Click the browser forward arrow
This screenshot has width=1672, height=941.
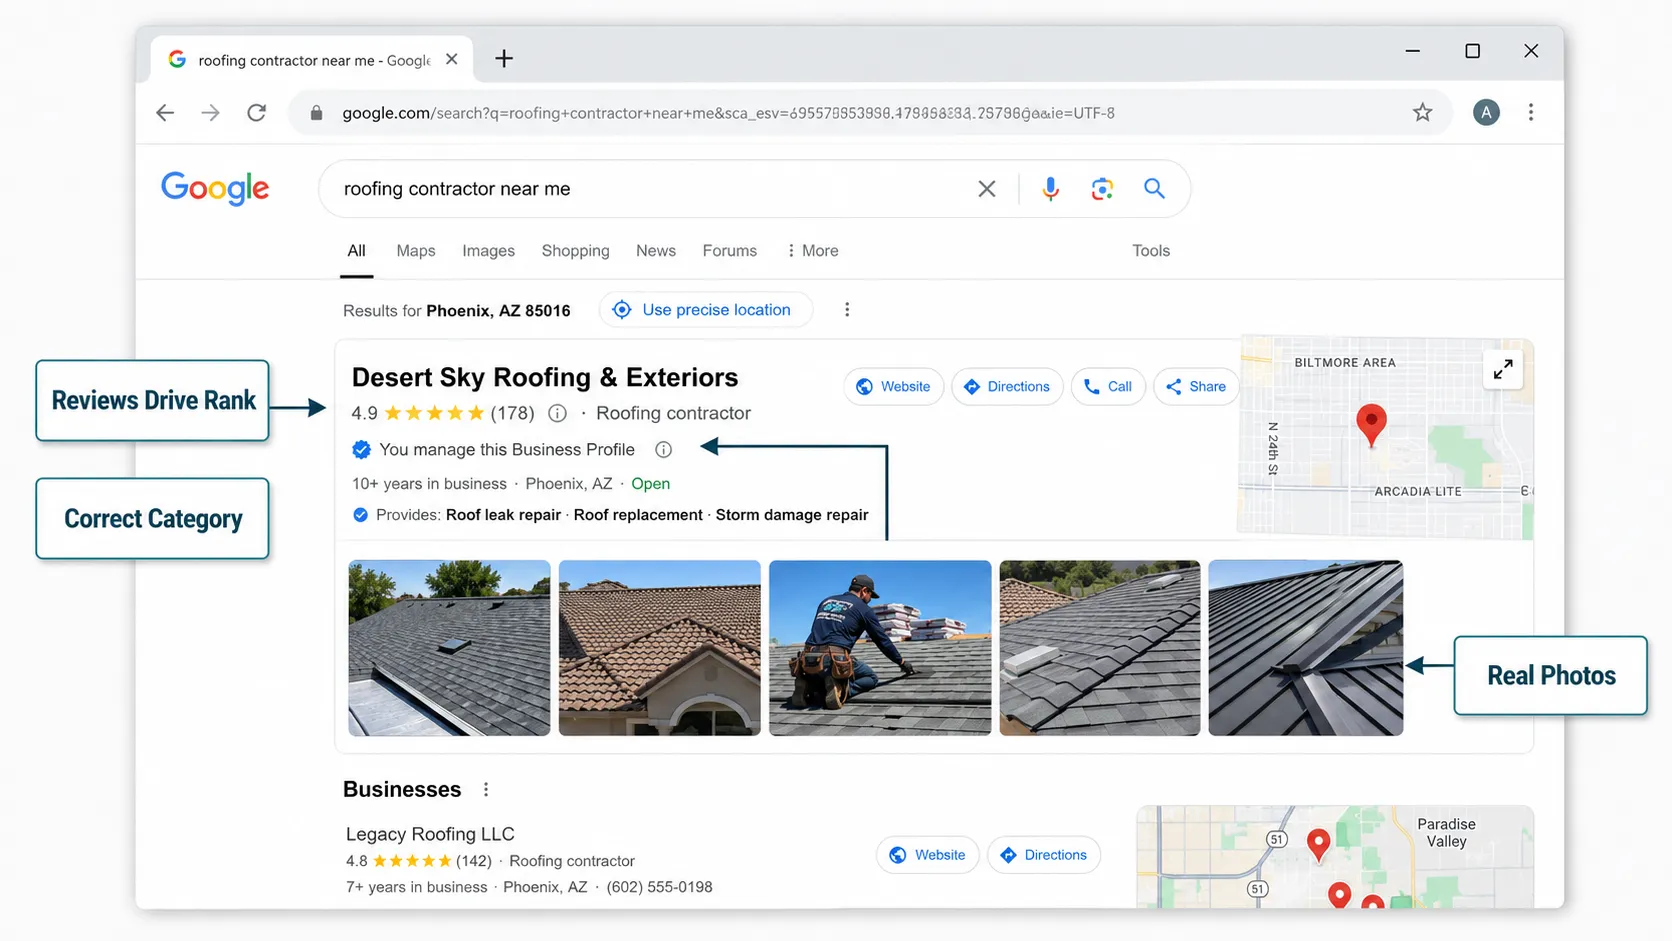point(210,113)
